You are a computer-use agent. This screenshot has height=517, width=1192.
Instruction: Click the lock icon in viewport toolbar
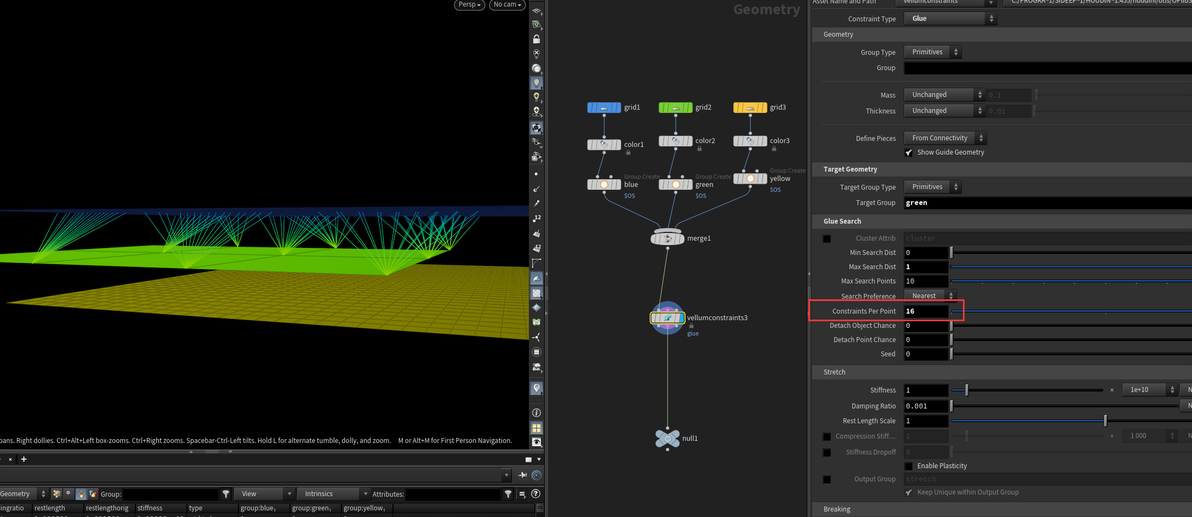tap(537, 40)
